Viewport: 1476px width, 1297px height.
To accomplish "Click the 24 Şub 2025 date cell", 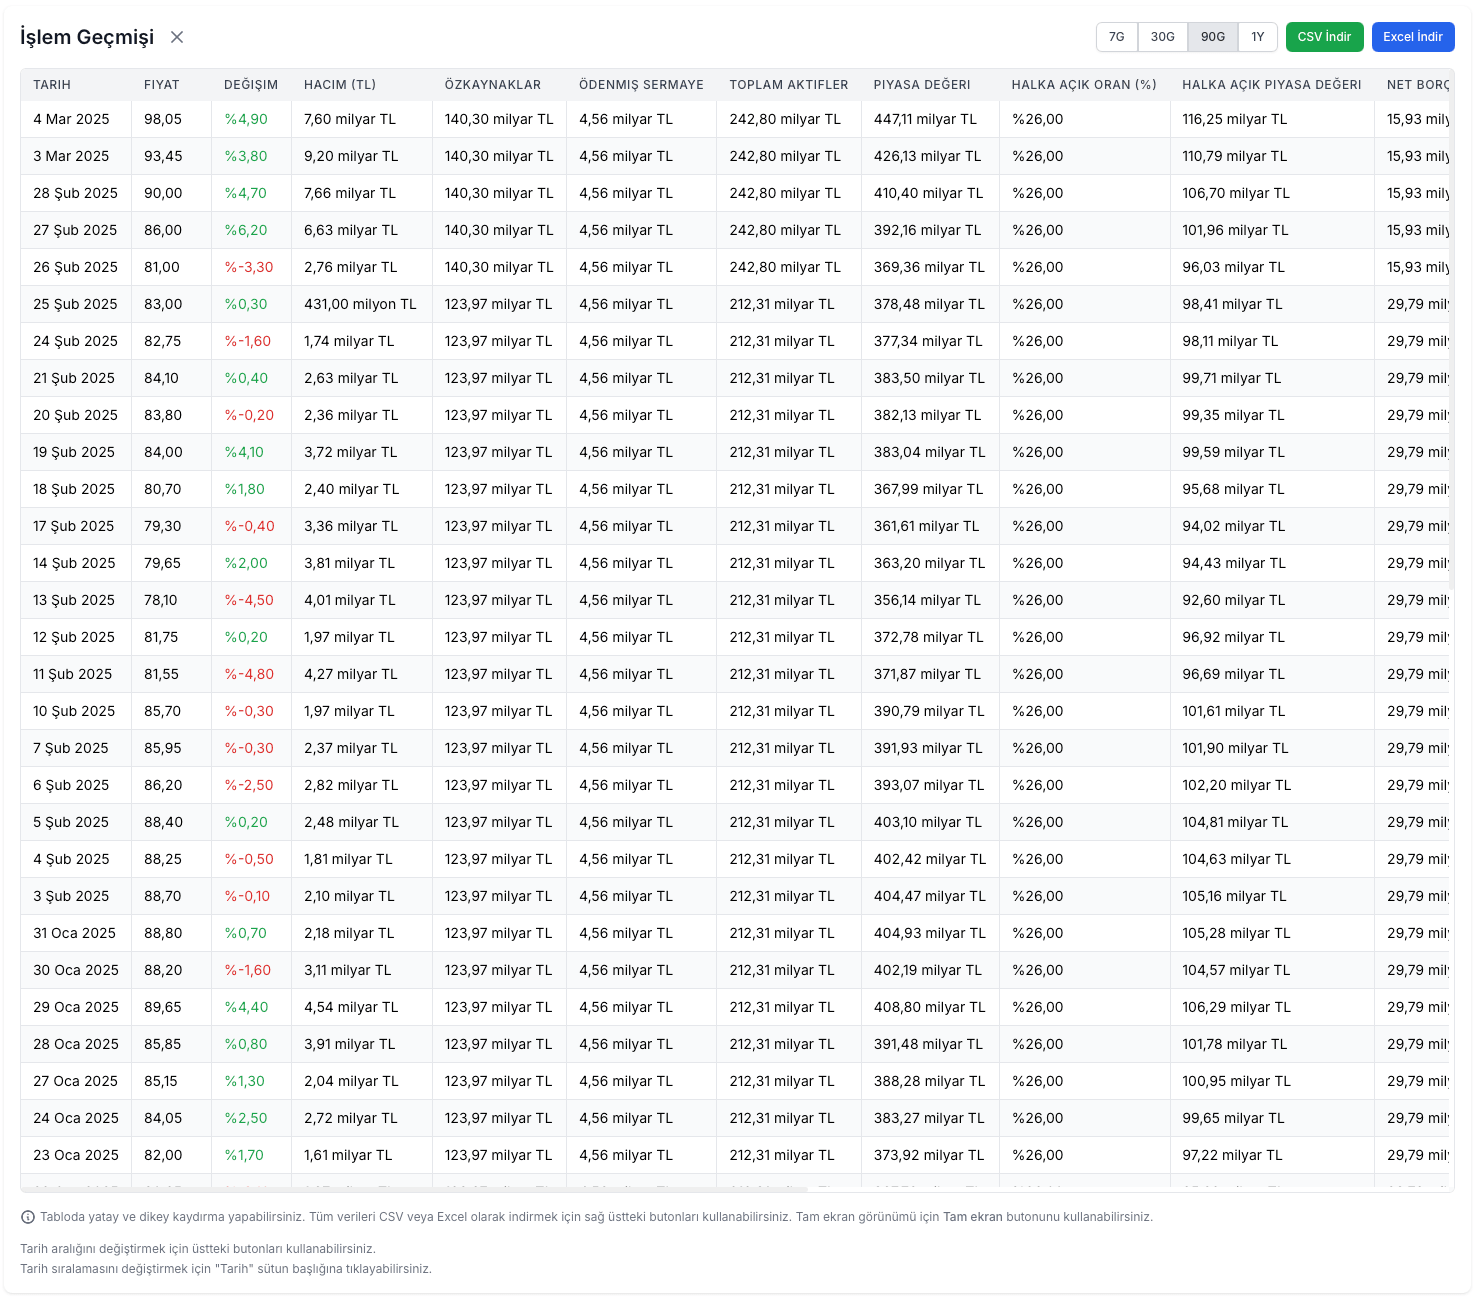I will coord(75,341).
